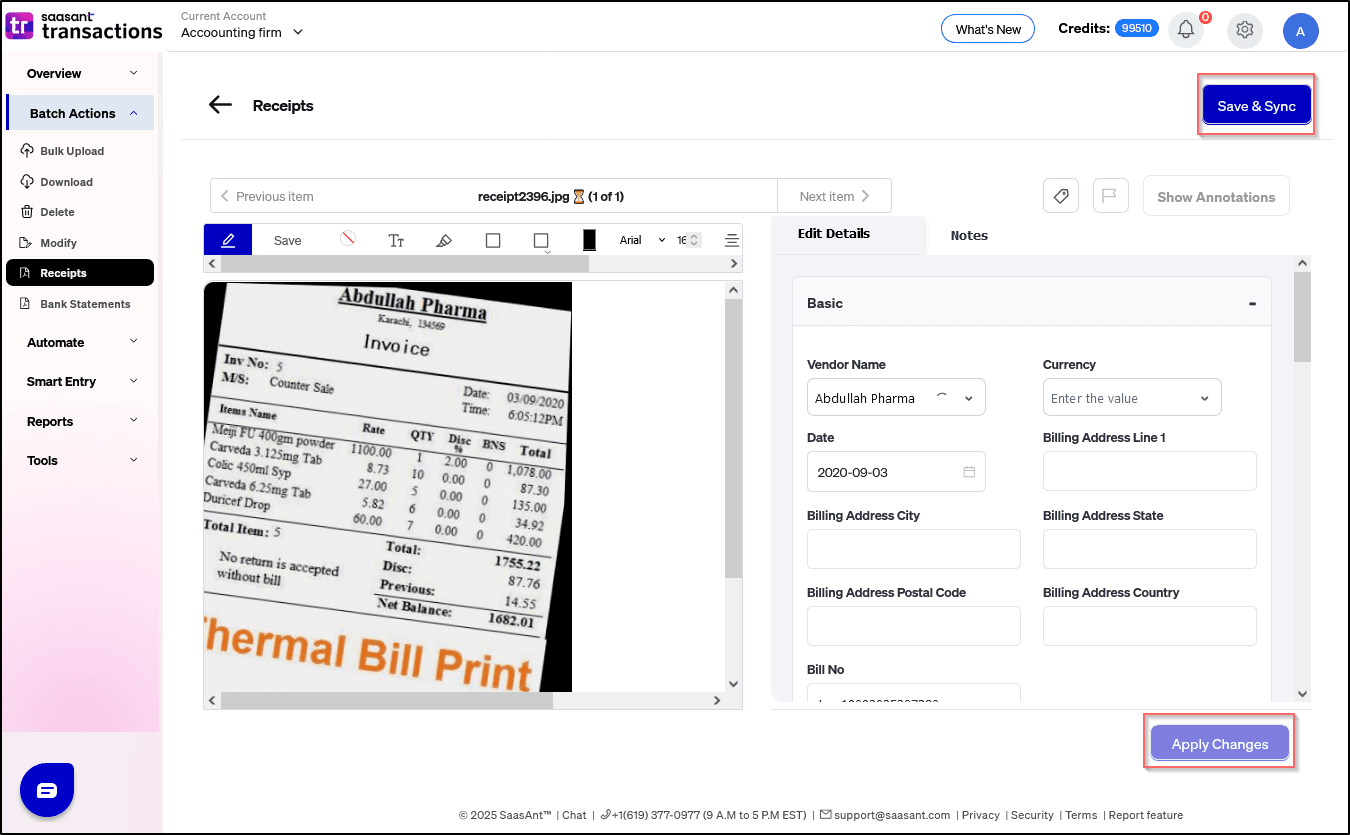Open the settings gear

point(1244,30)
